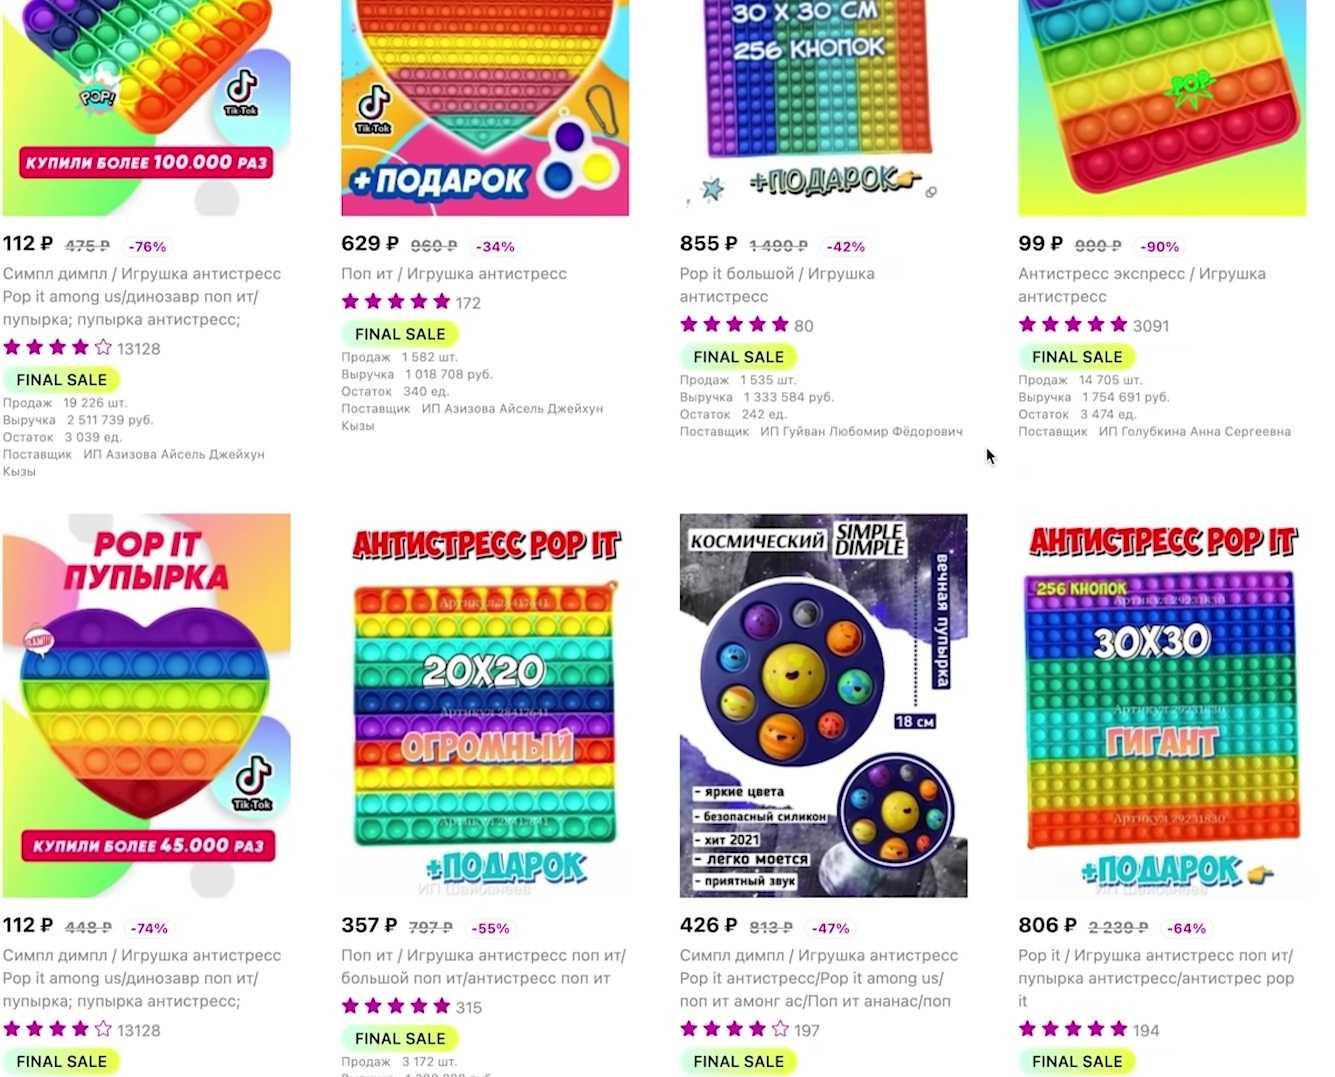The width and height of the screenshot is (1335, 1077).
Task: Click FINAL SALE badge under 99 ₽ product
Action: click(1077, 357)
